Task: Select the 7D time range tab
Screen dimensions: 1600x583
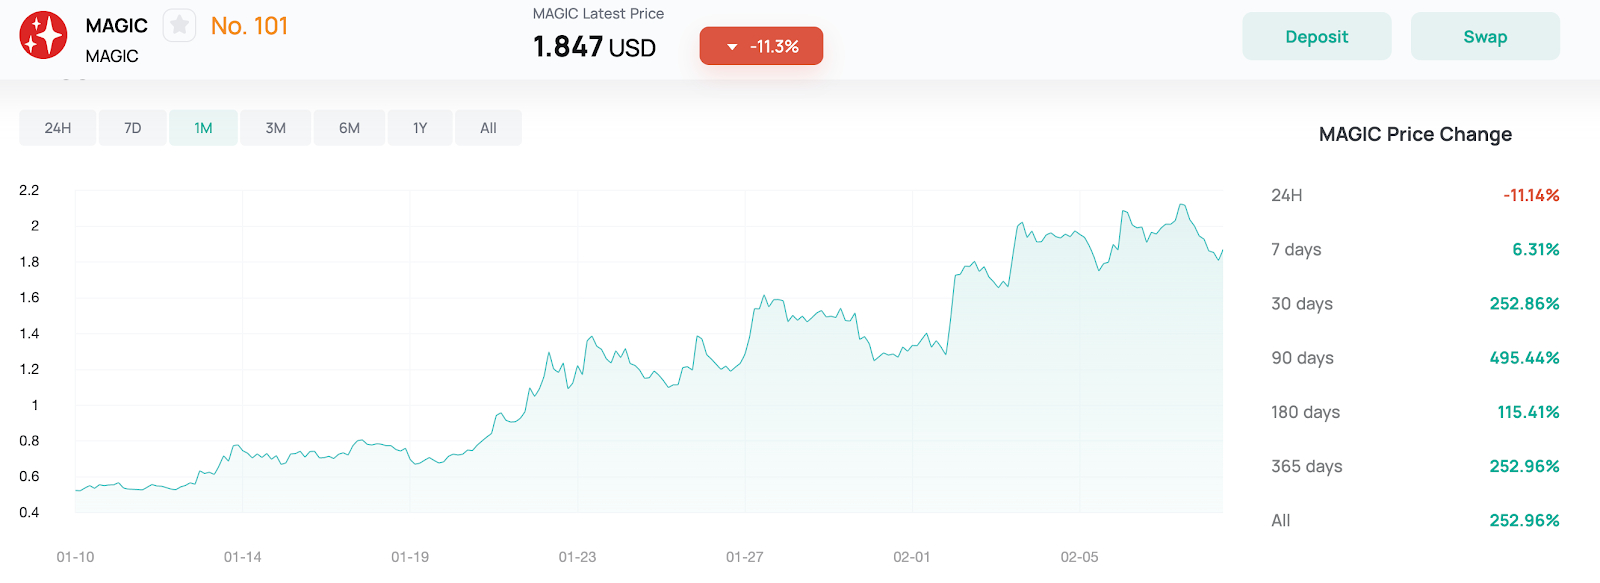Action: tap(133, 128)
